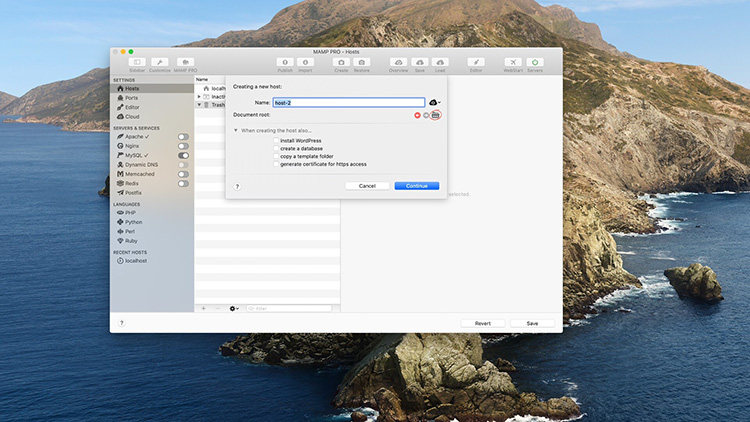This screenshot has width=750, height=422.
Task: Click the gray circle icon beside document root
Action: [426, 115]
